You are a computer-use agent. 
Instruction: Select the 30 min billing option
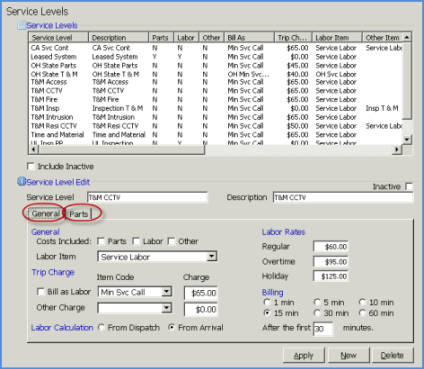coord(317,313)
